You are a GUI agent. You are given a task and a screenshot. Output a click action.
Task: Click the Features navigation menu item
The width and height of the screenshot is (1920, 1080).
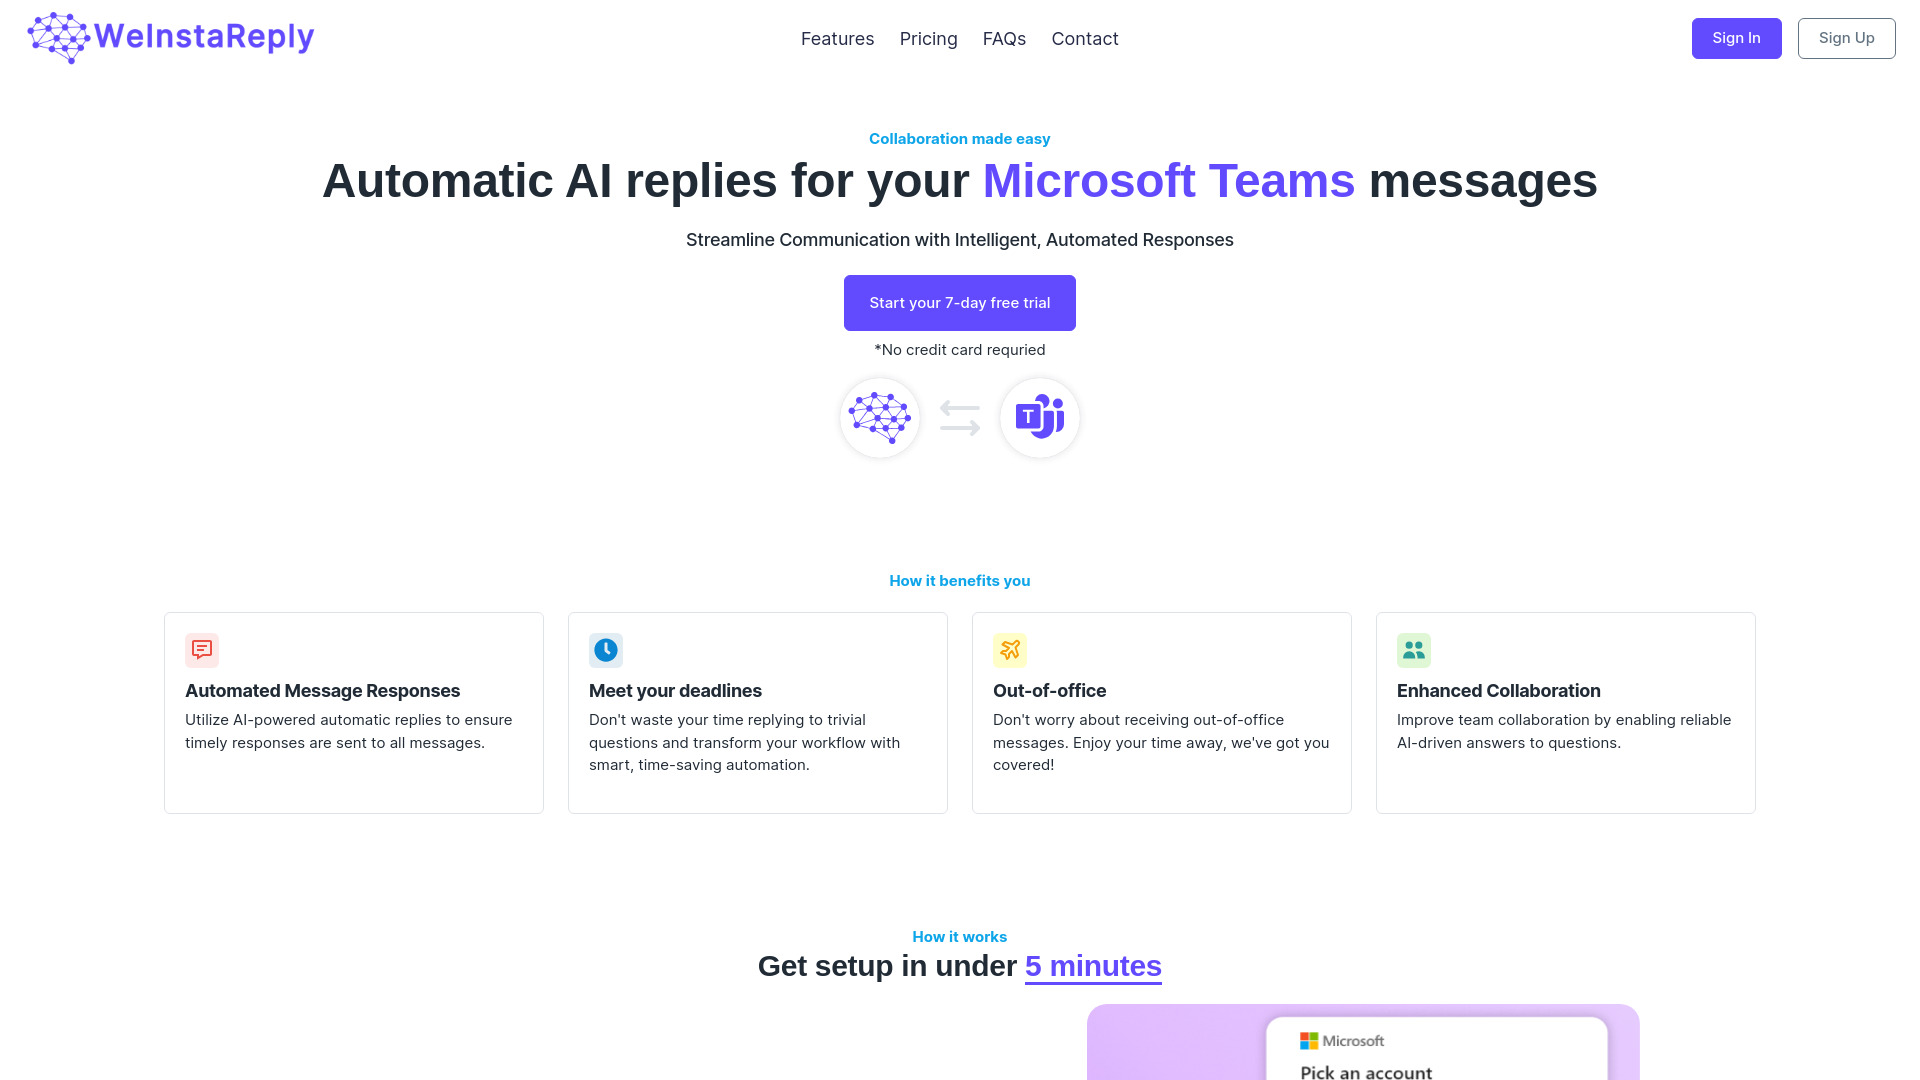point(837,38)
